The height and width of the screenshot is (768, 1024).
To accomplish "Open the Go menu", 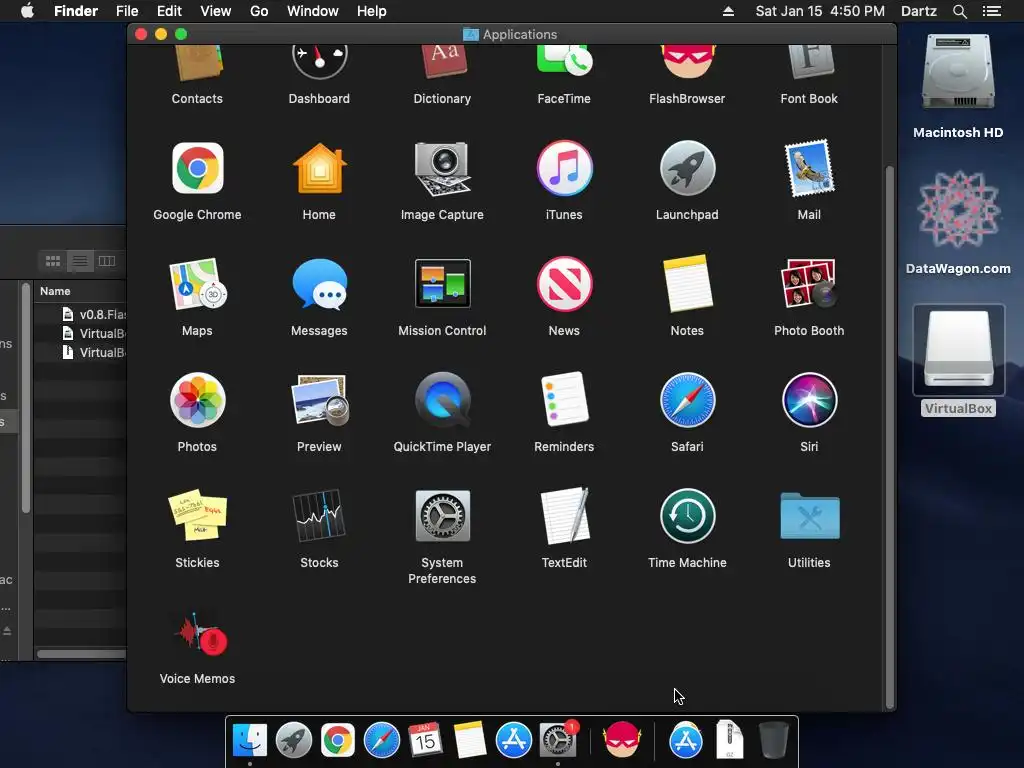I will [x=259, y=11].
